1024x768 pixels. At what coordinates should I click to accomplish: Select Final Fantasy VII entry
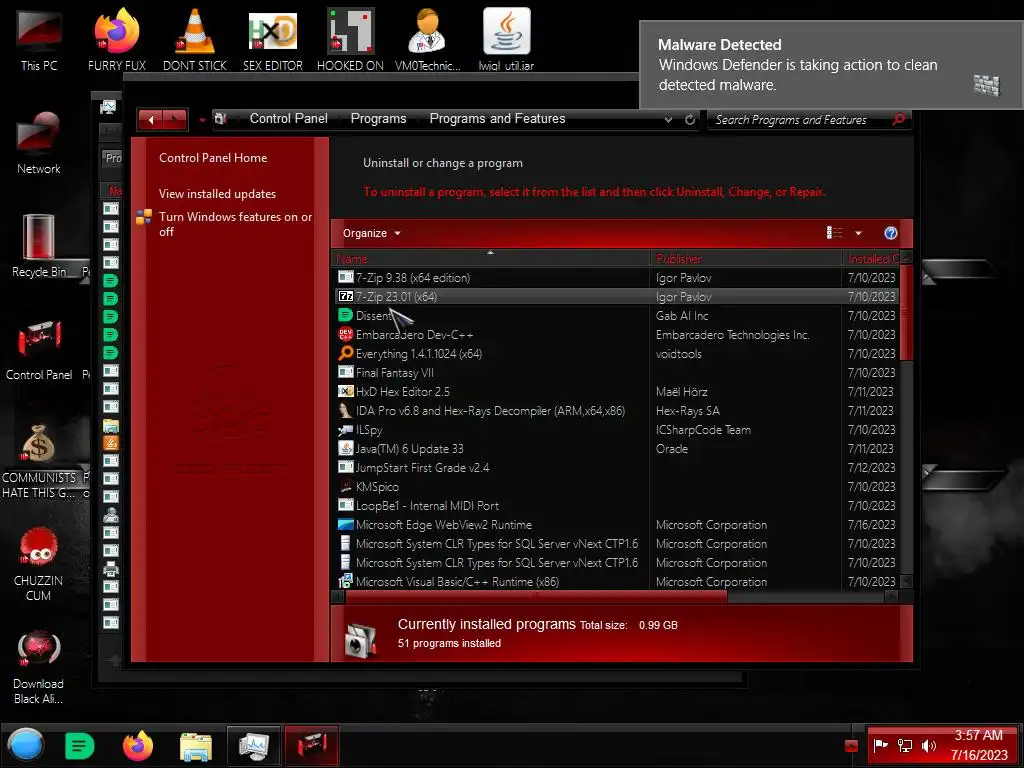tap(615, 373)
